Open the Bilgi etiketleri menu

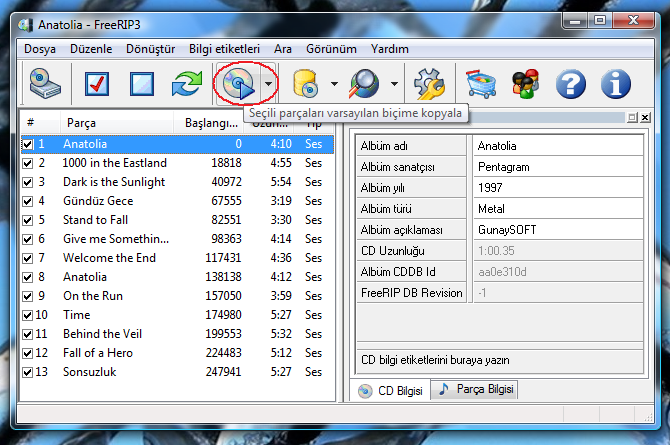click(x=224, y=49)
